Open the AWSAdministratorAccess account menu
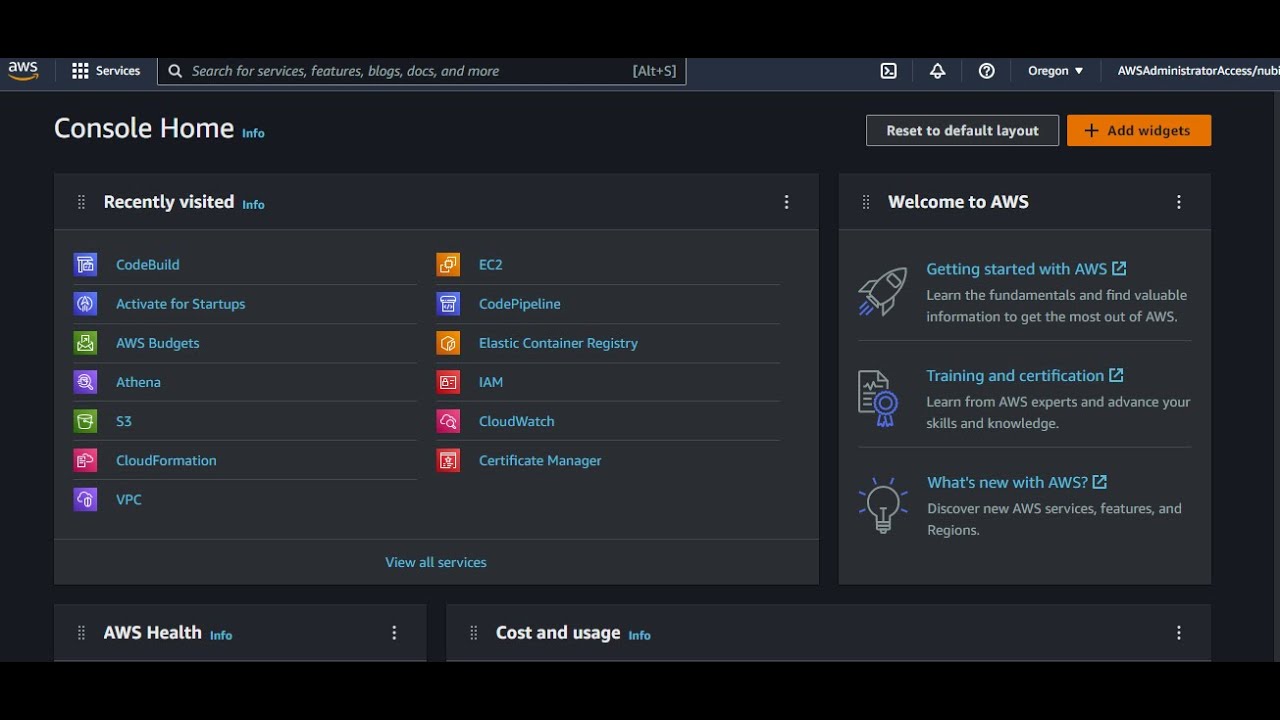 pos(1198,71)
